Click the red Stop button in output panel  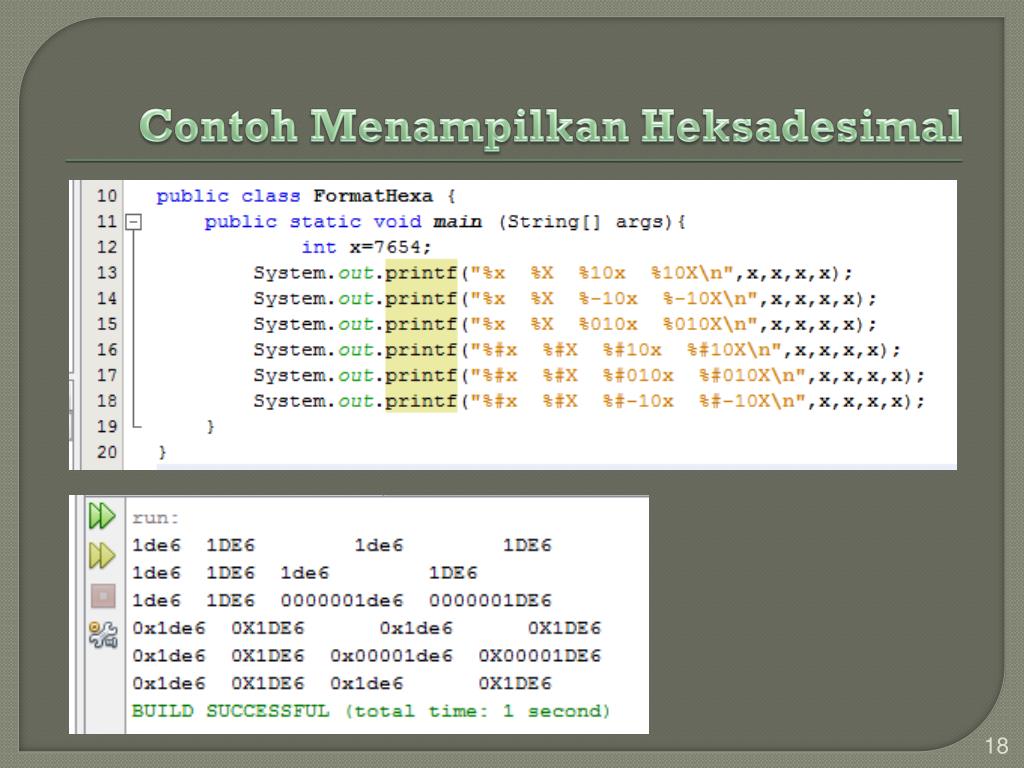pyautogui.click(x=103, y=596)
